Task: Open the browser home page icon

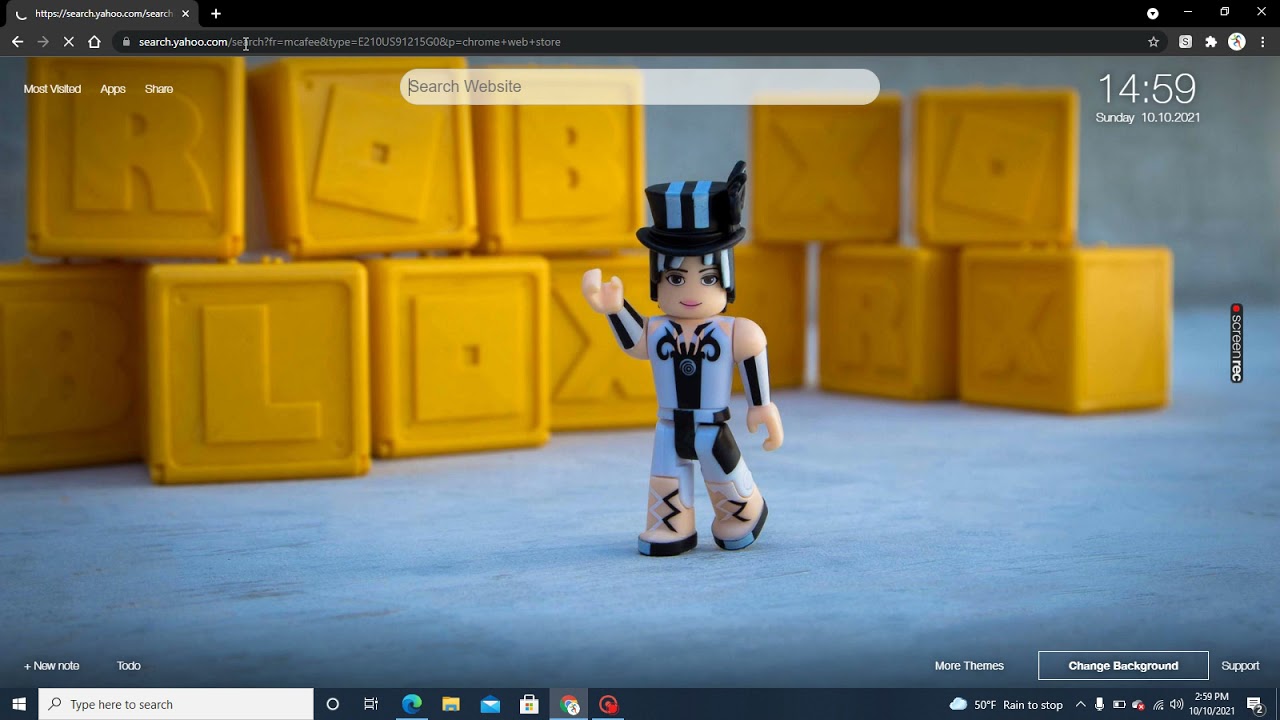Action: (x=94, y=42)
